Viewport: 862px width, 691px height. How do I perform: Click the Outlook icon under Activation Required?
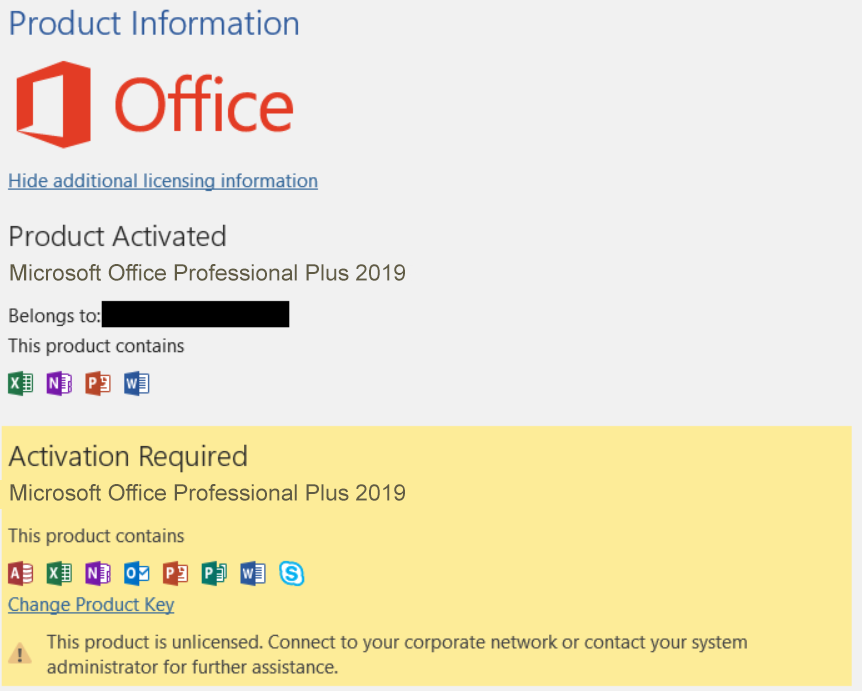(x=136, y=573)
